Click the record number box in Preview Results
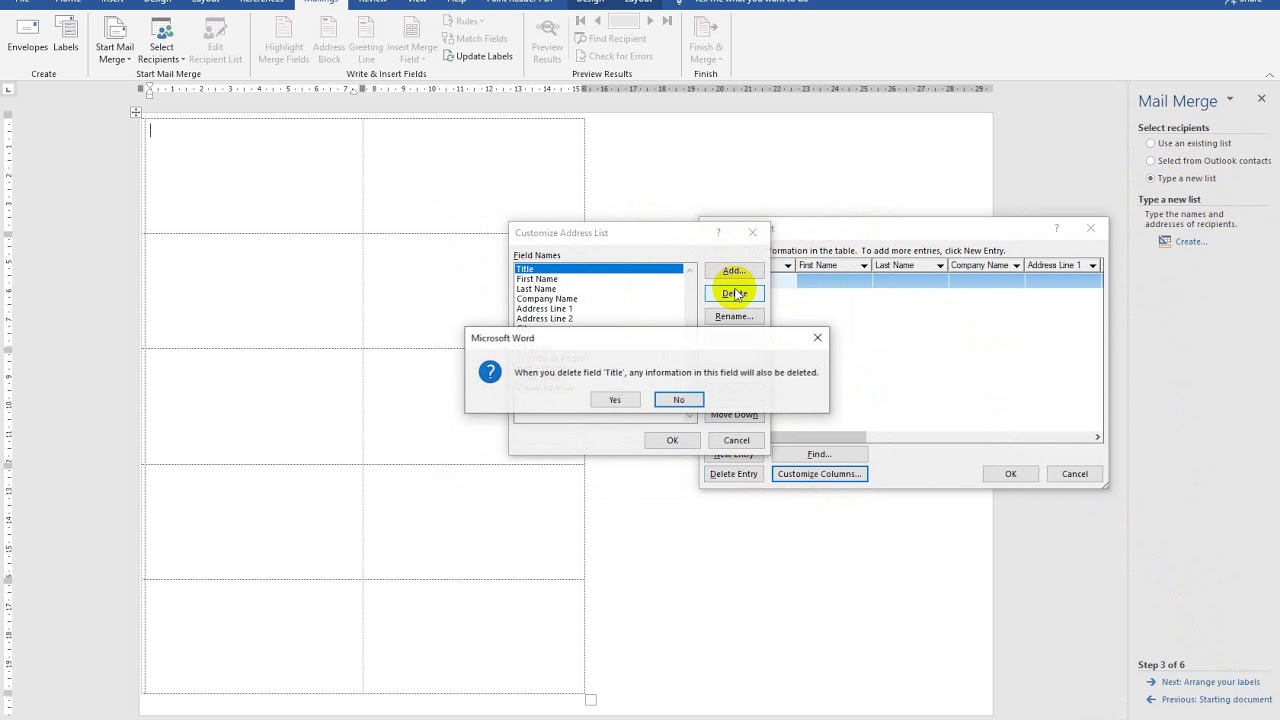1280x720 pixels. click(x=624, y=21)
